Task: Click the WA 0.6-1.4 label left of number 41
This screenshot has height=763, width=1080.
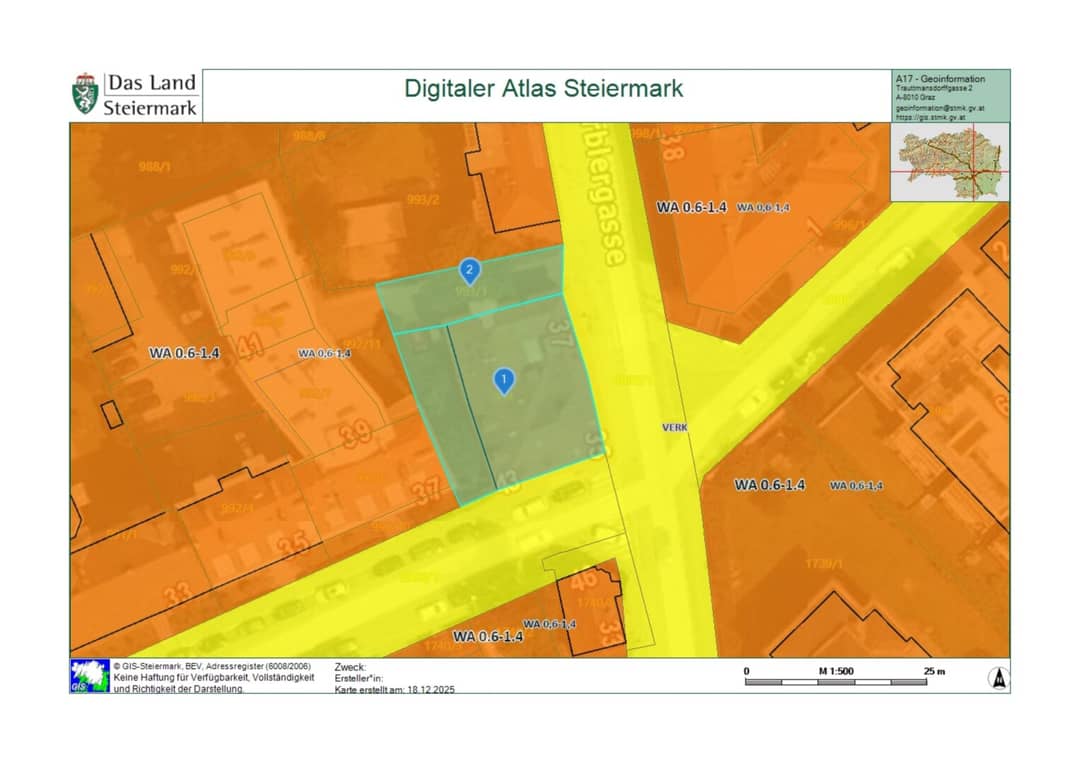Action: click(x=185, y=353)
